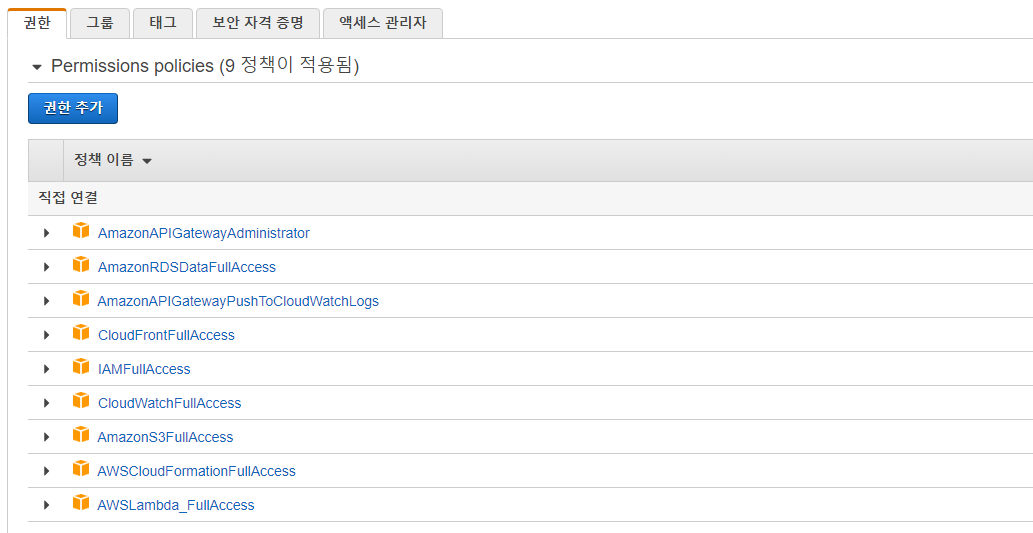Open the AmazonAPIGatewayAdministrator policy link
1033x533 pixels.
pyautogui.click(x=204, y=233)
